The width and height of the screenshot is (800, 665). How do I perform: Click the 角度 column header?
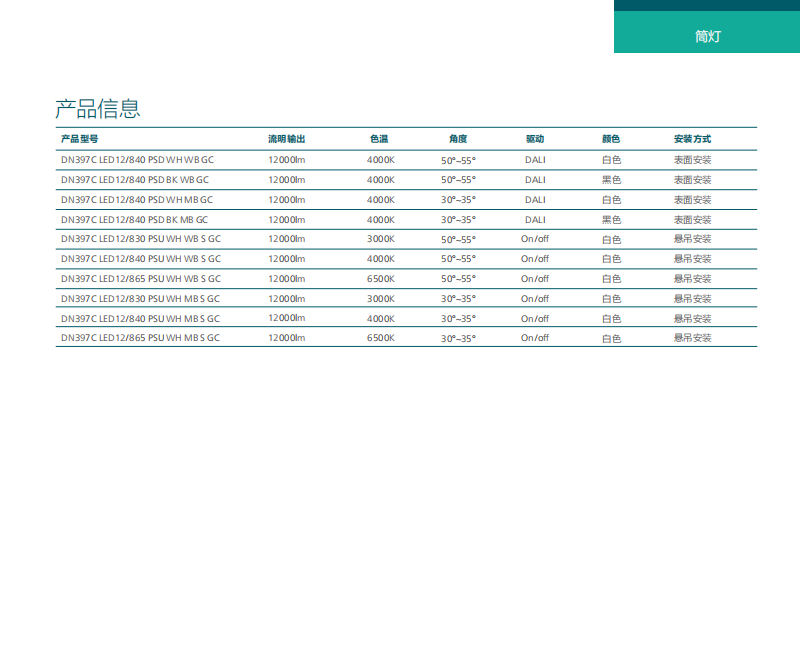[458, 139]
